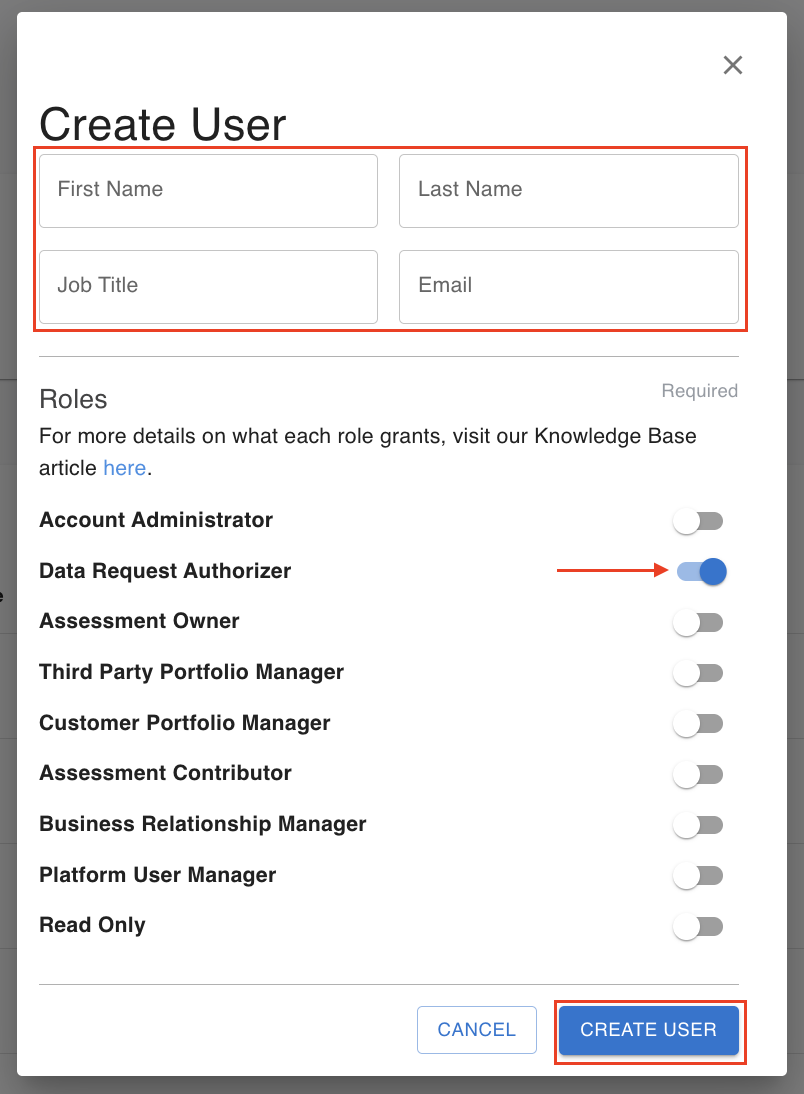Click the Create User dialog title

162,125
